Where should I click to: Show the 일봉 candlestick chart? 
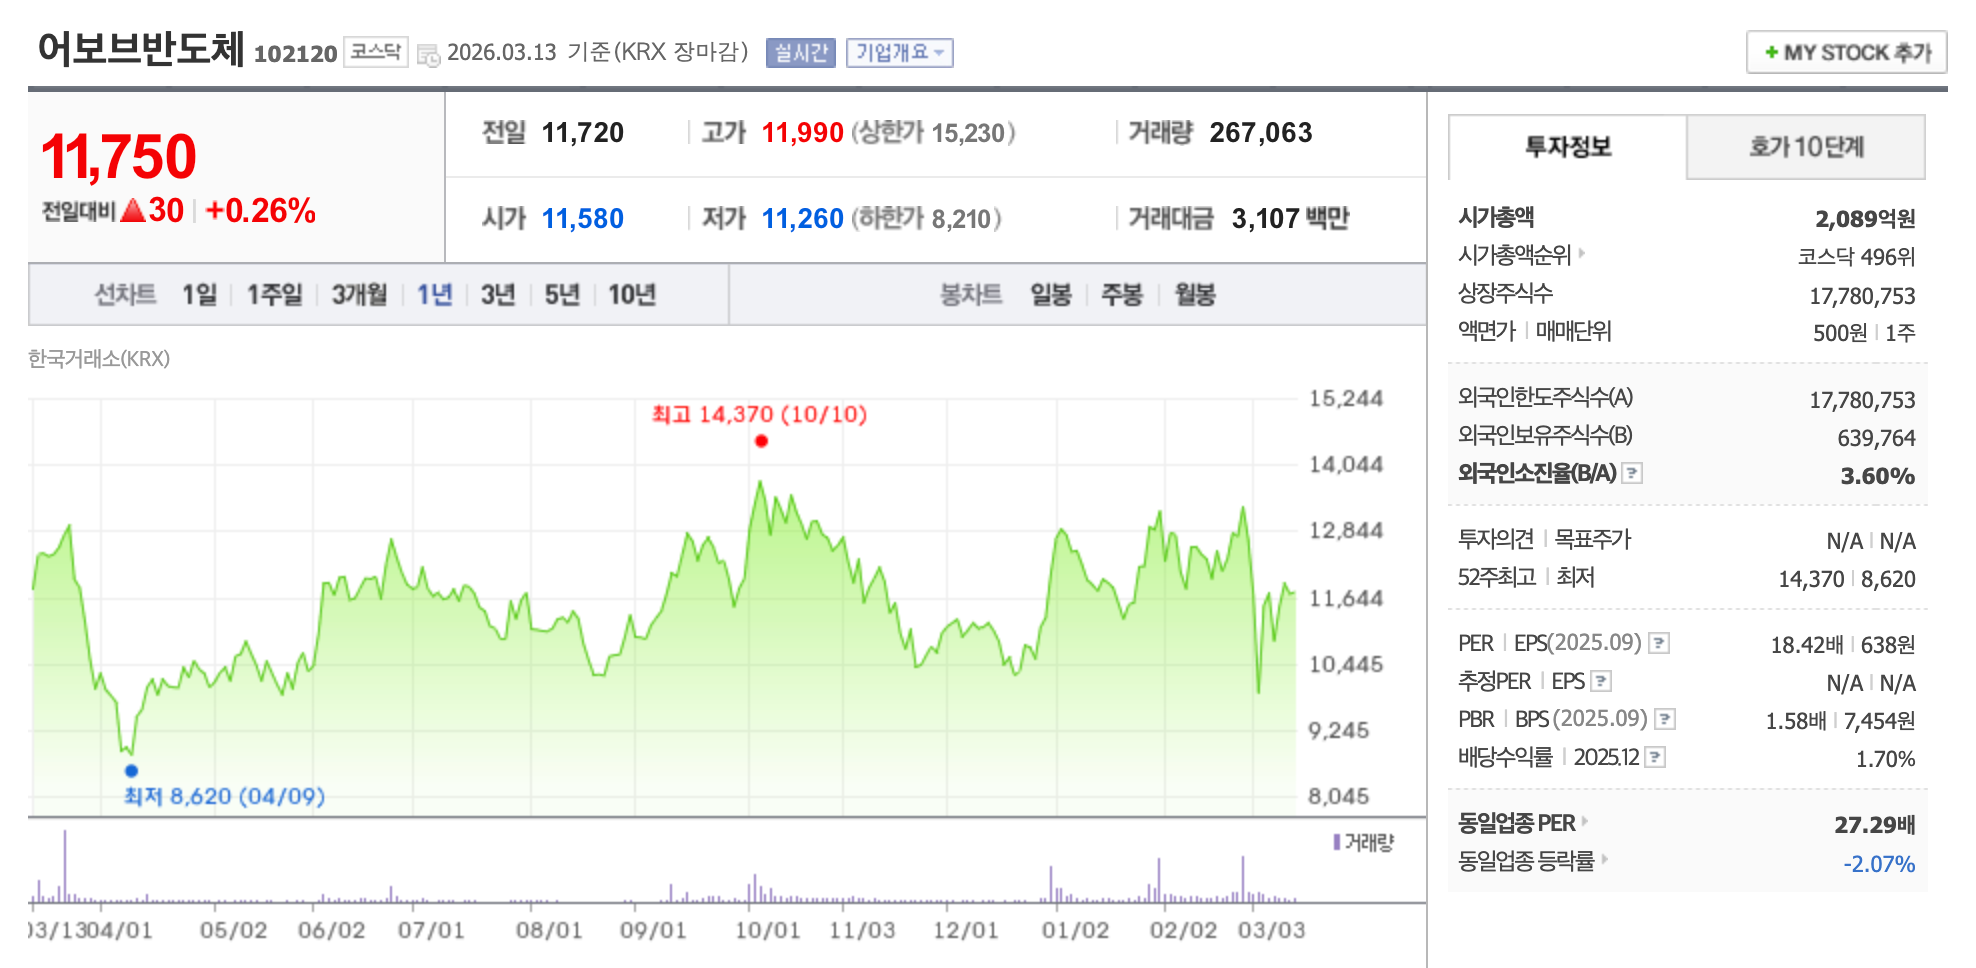(x=1051, y=295)
